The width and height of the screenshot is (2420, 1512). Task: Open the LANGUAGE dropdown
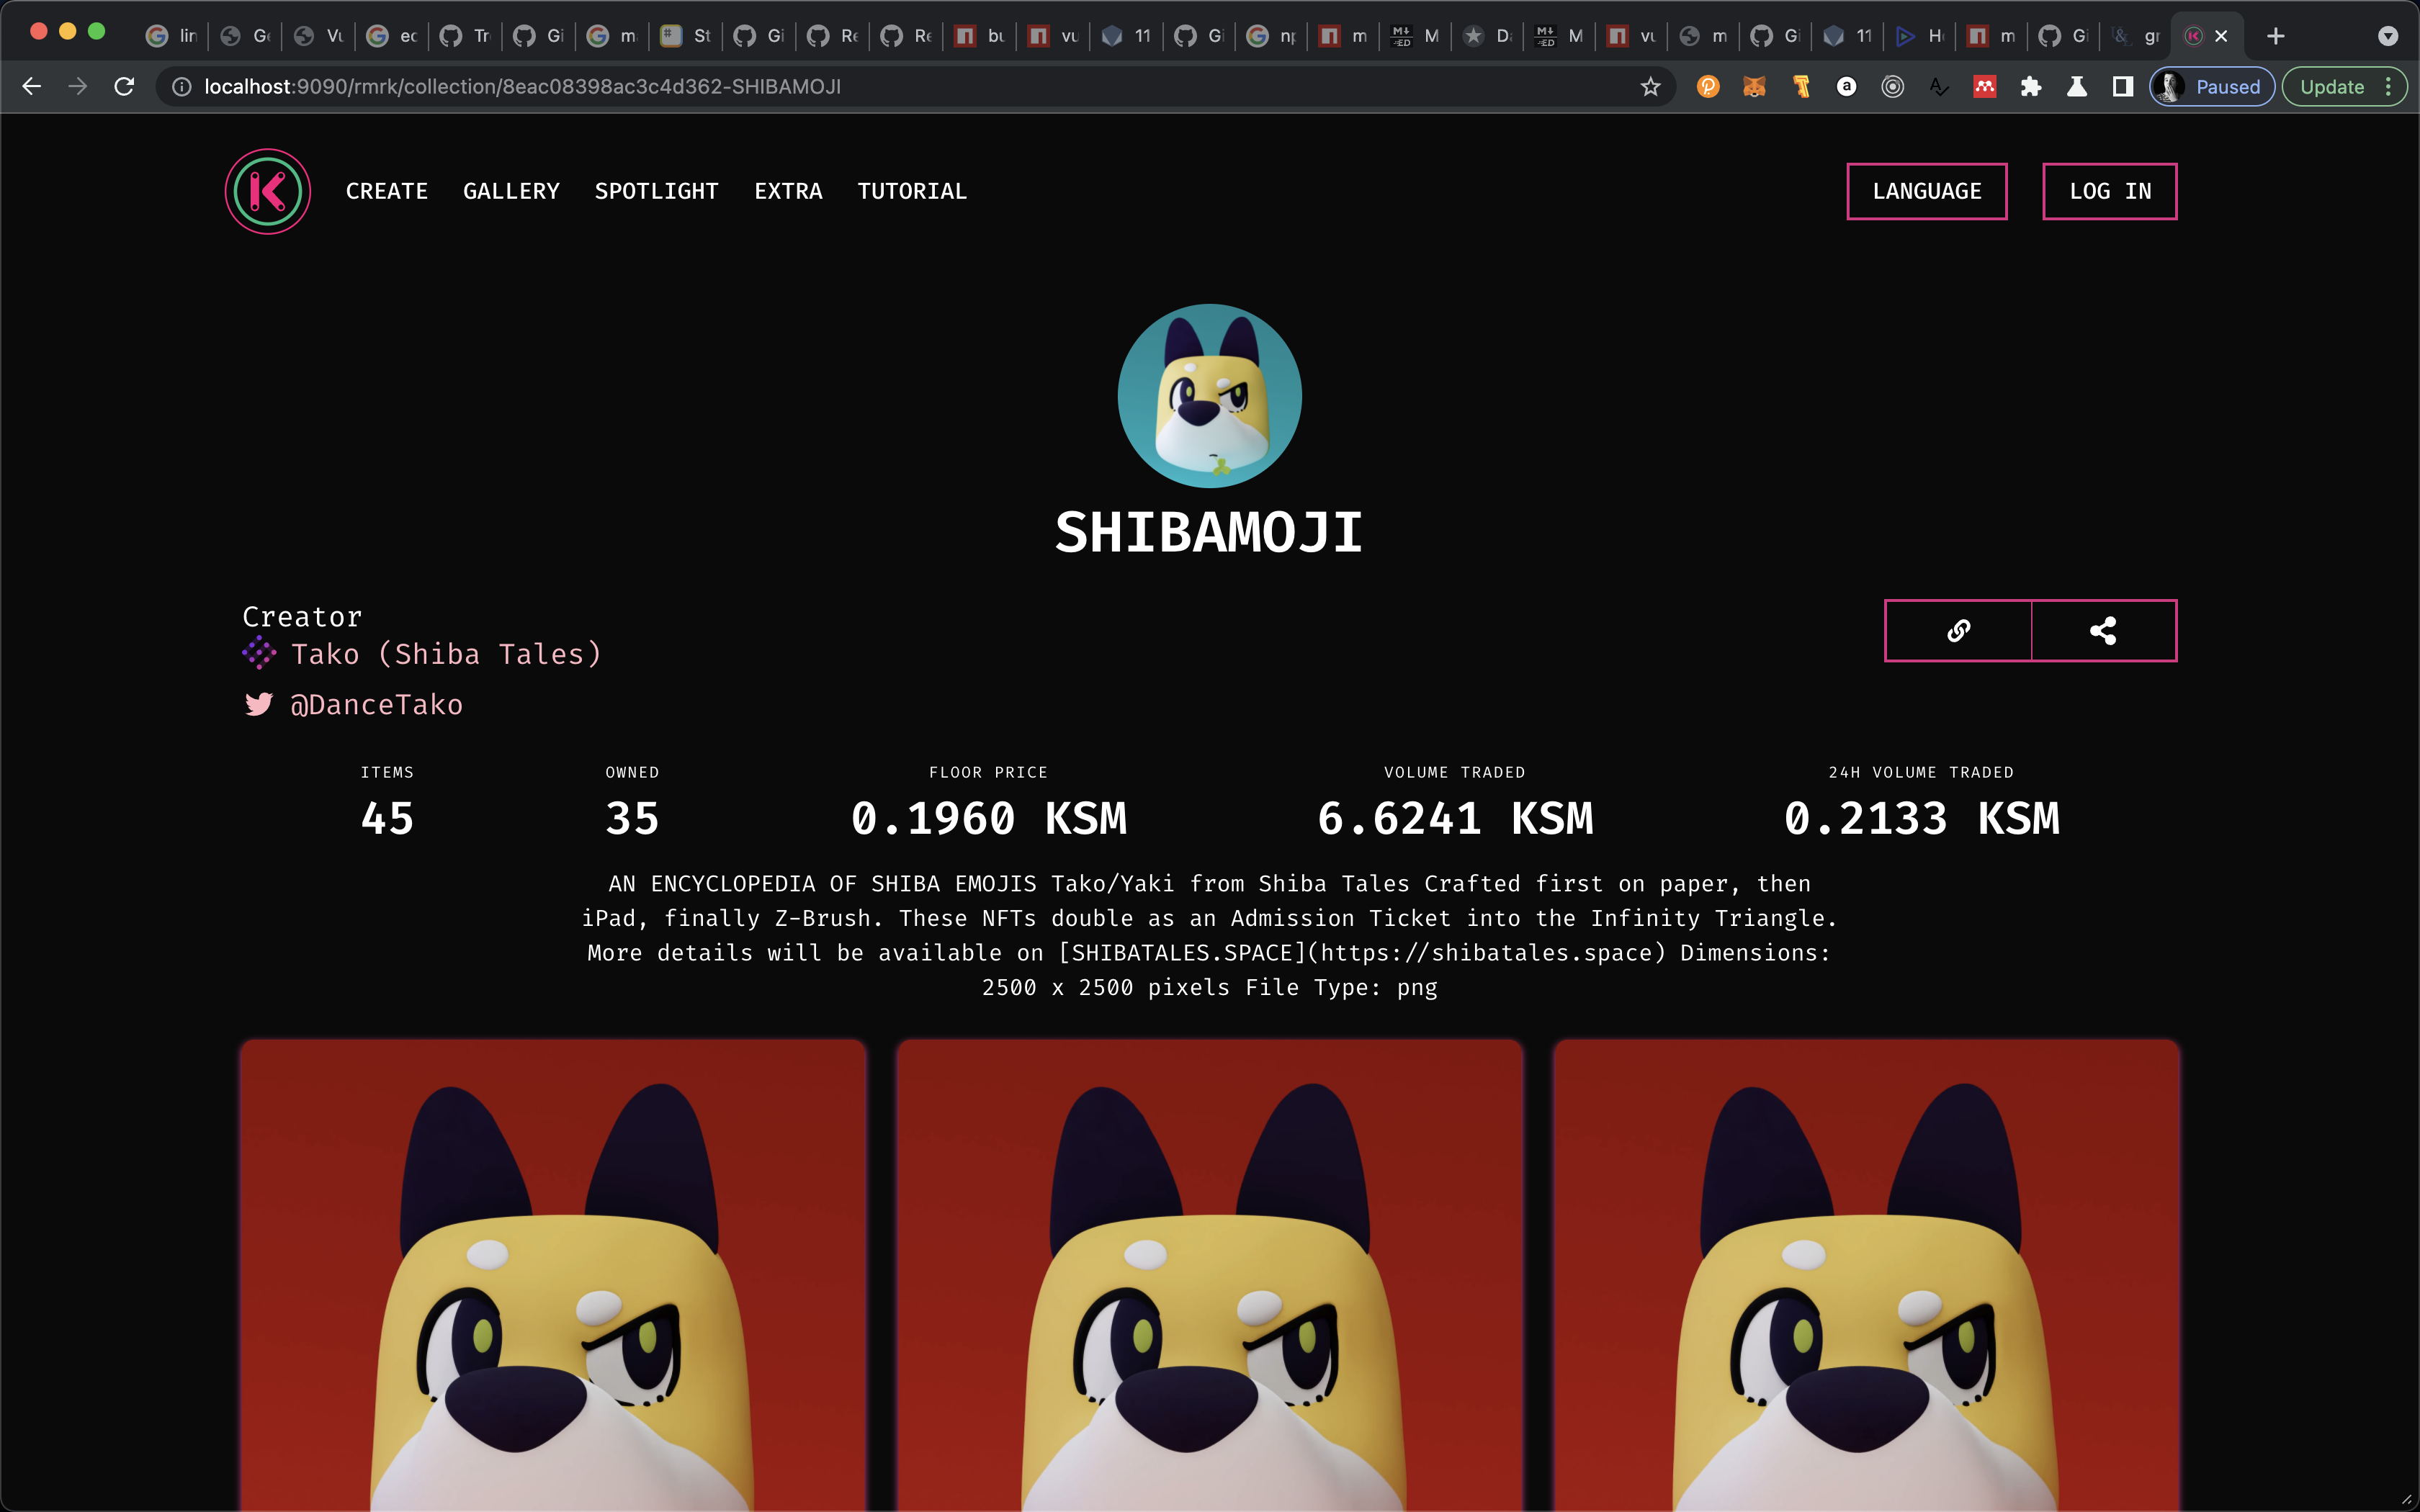1926,191
